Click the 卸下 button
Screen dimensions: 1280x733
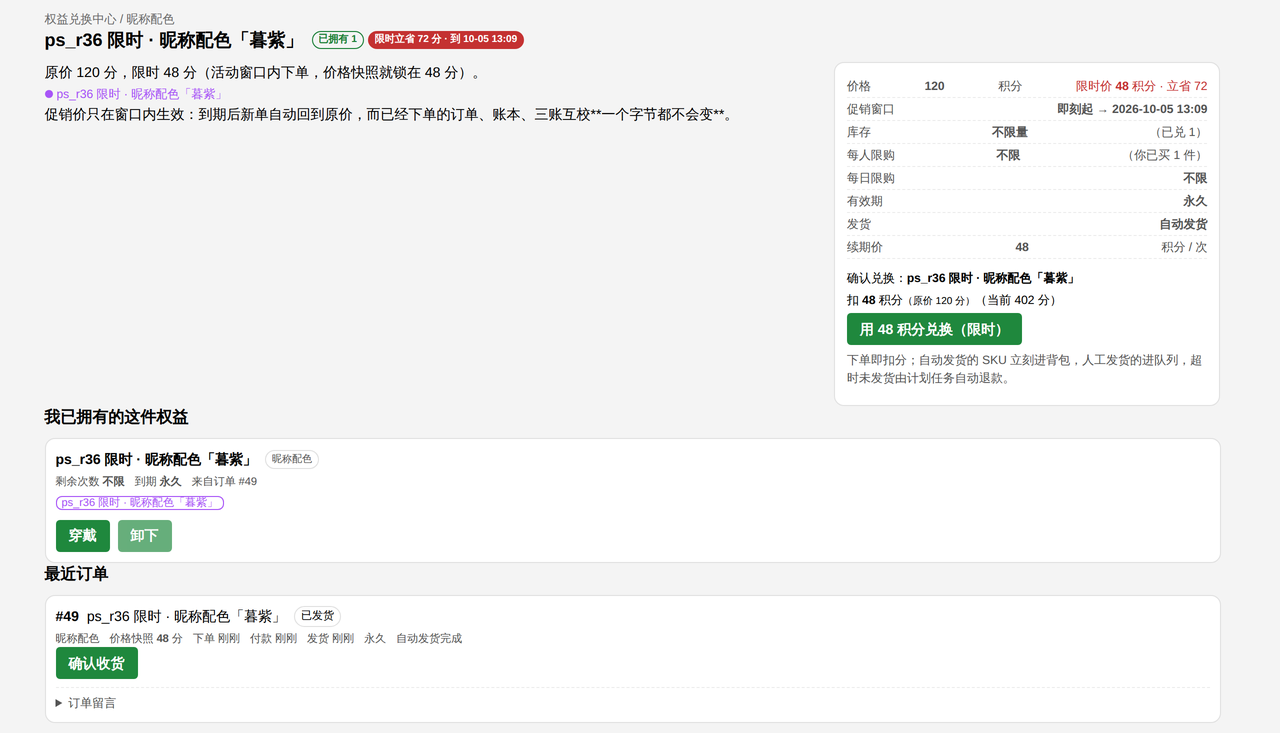(145, 536)
